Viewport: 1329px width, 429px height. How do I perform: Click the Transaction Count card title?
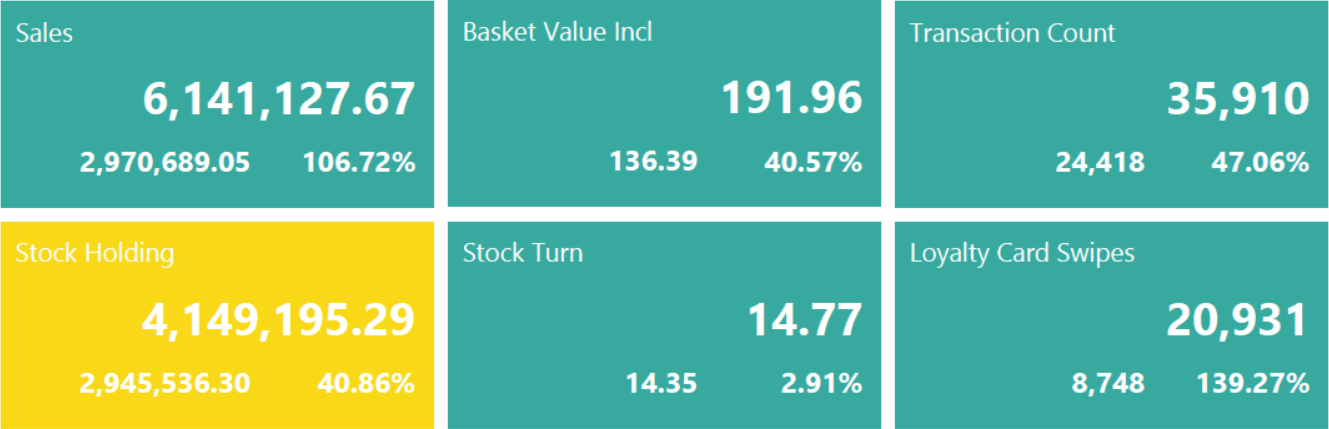coord(1012,33)
